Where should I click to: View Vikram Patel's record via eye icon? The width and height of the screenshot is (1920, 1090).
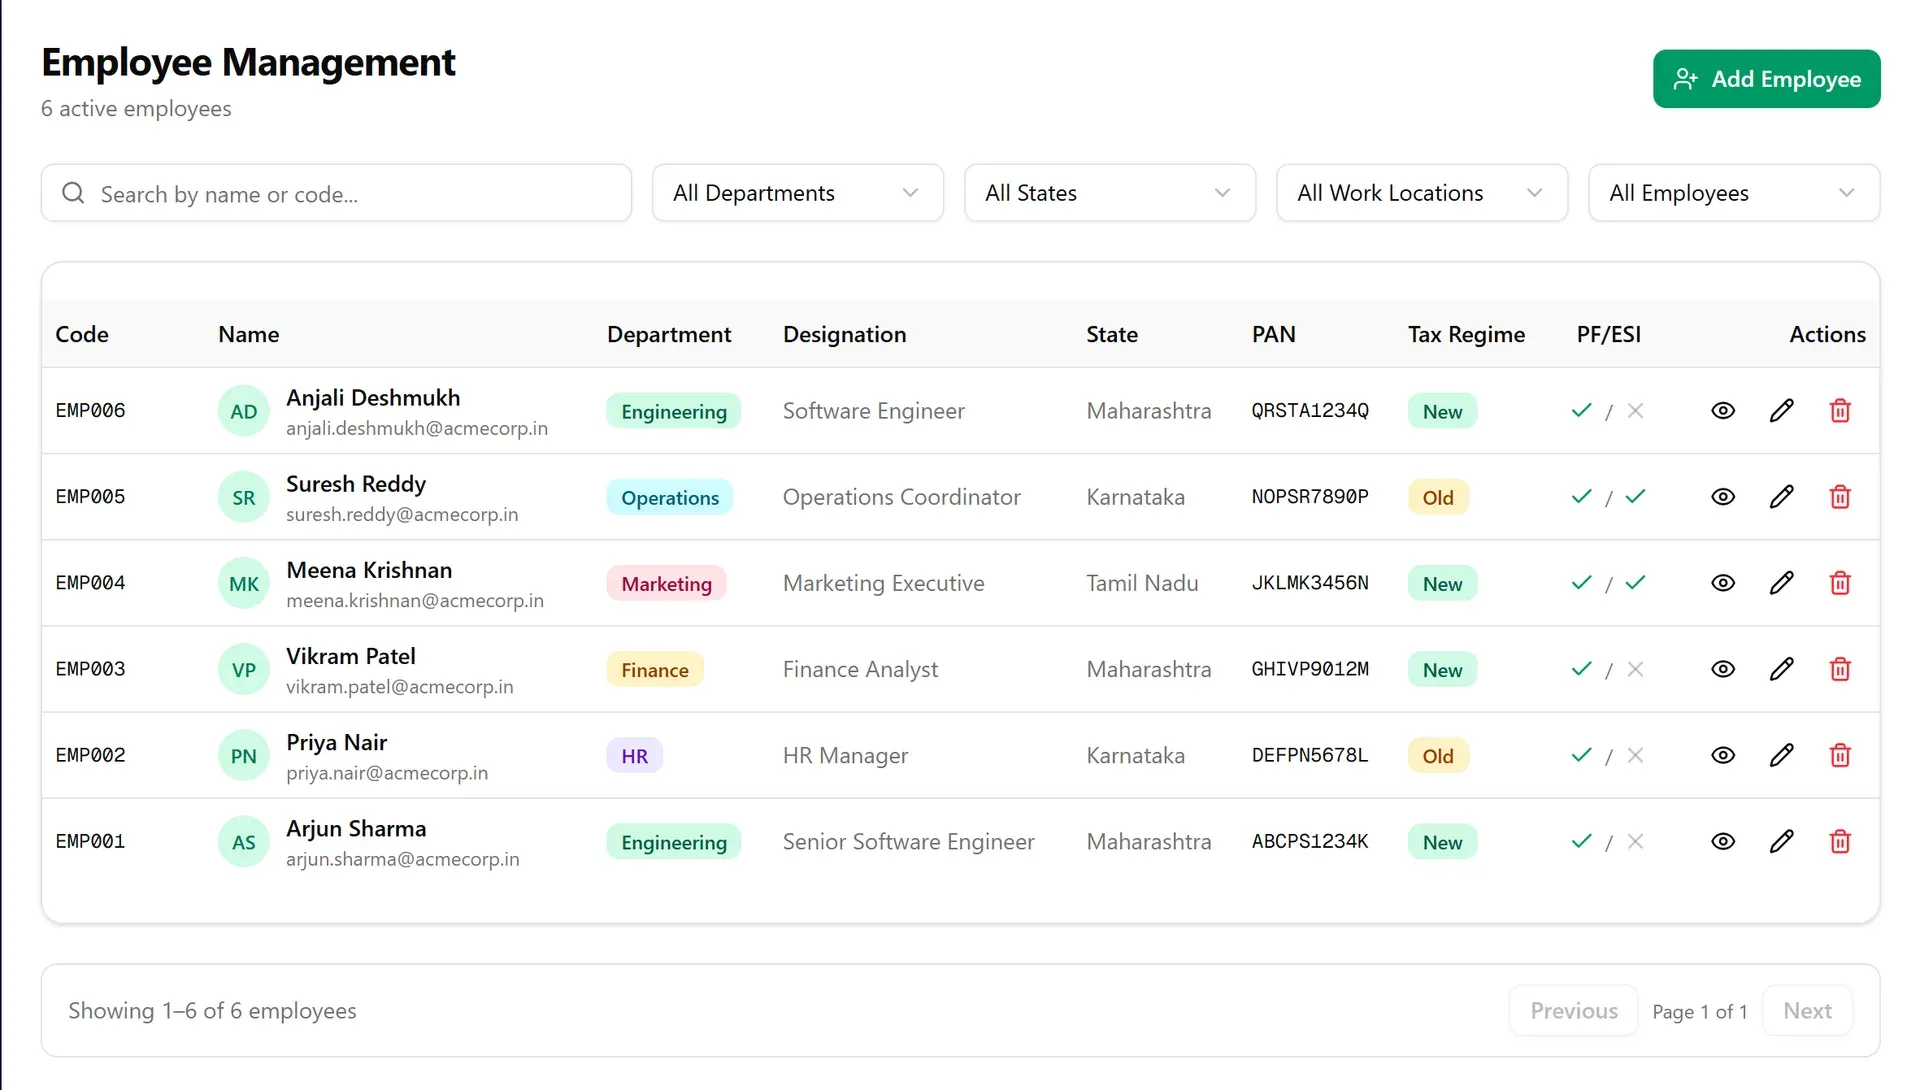(1722, 669)
